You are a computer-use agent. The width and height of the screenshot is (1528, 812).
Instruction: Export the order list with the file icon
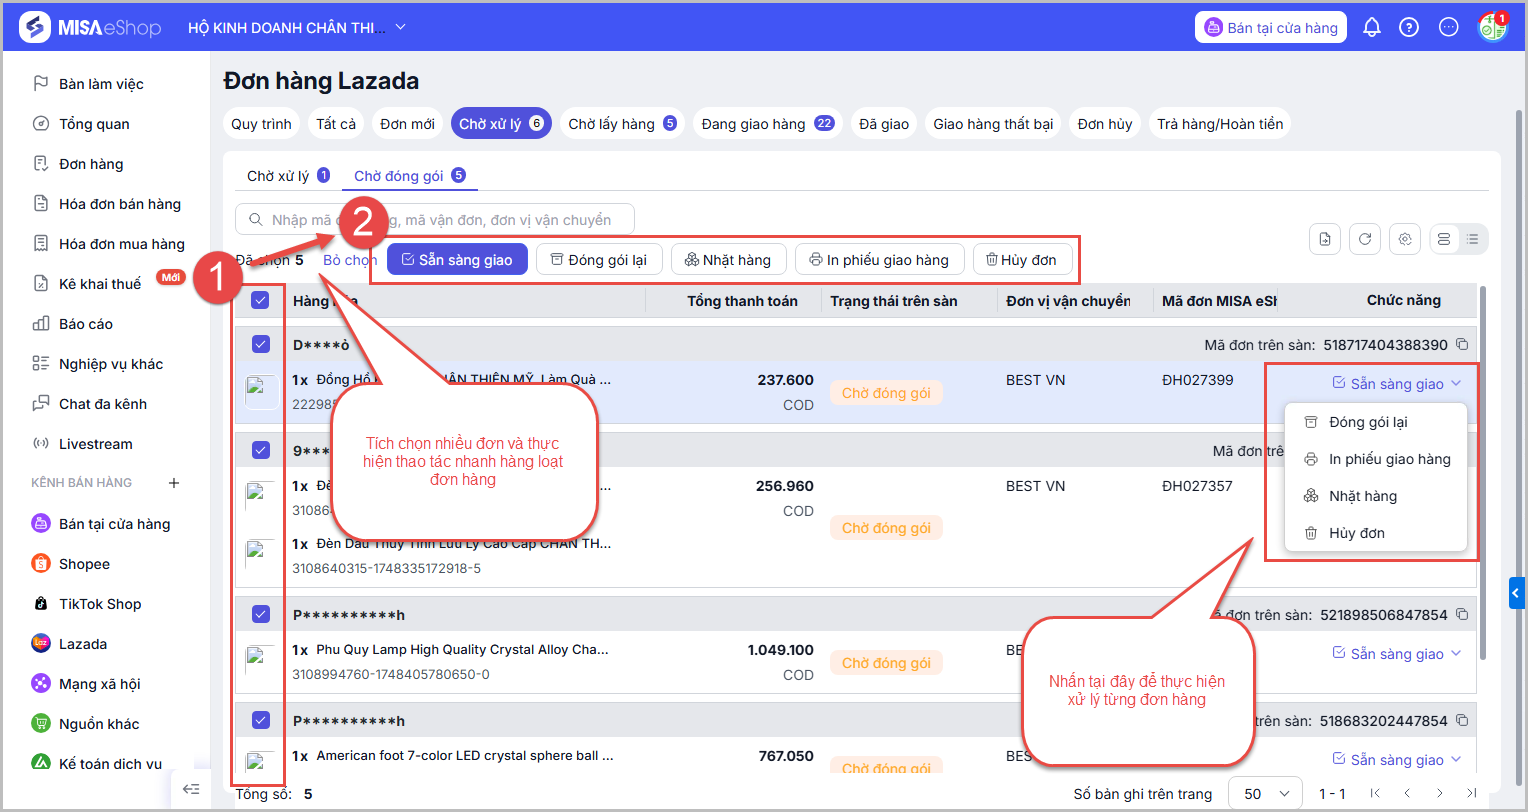tap(1325, 239)
